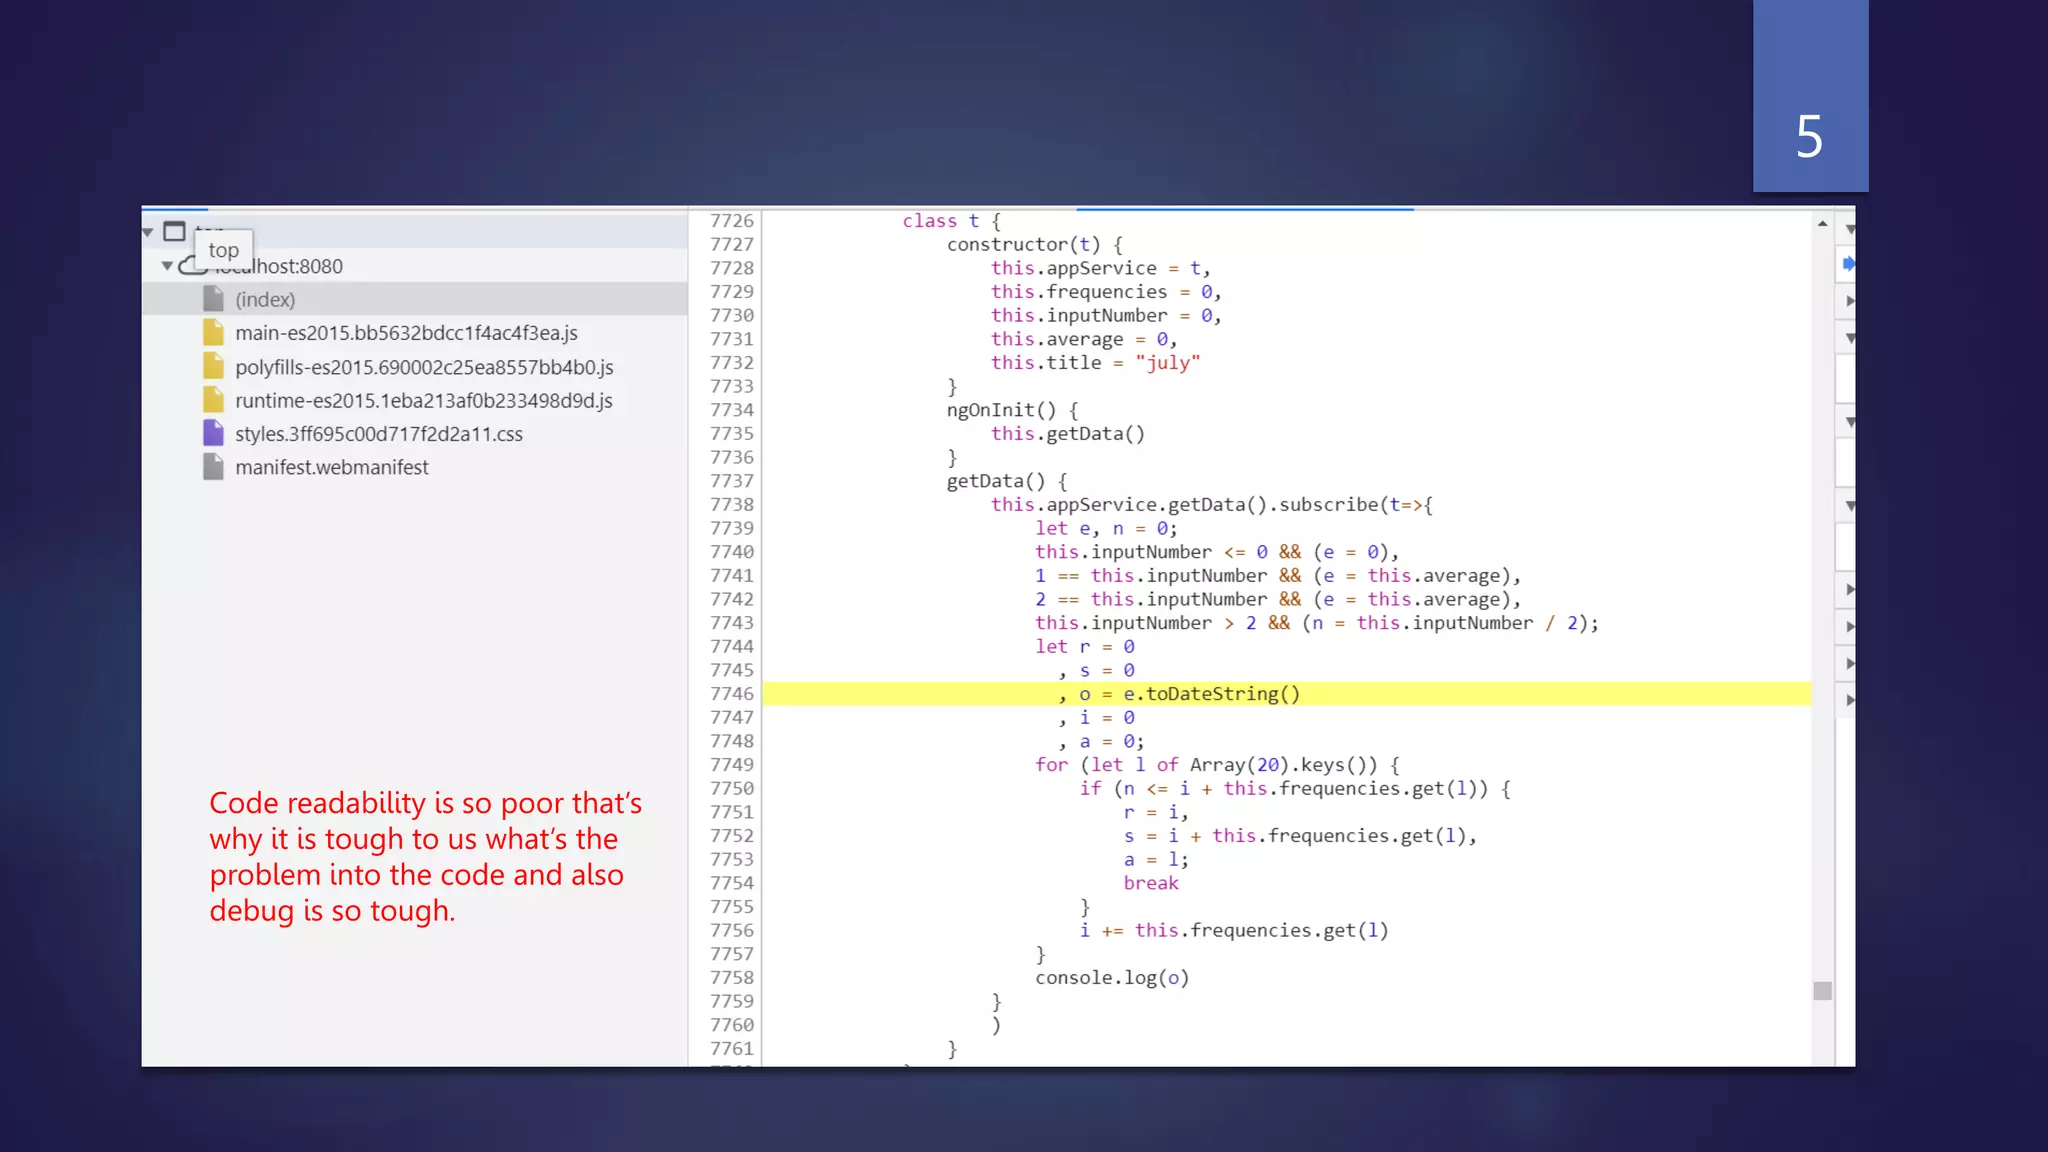Click 'this.frequencies = 0,' code line

click(1106, 292)
